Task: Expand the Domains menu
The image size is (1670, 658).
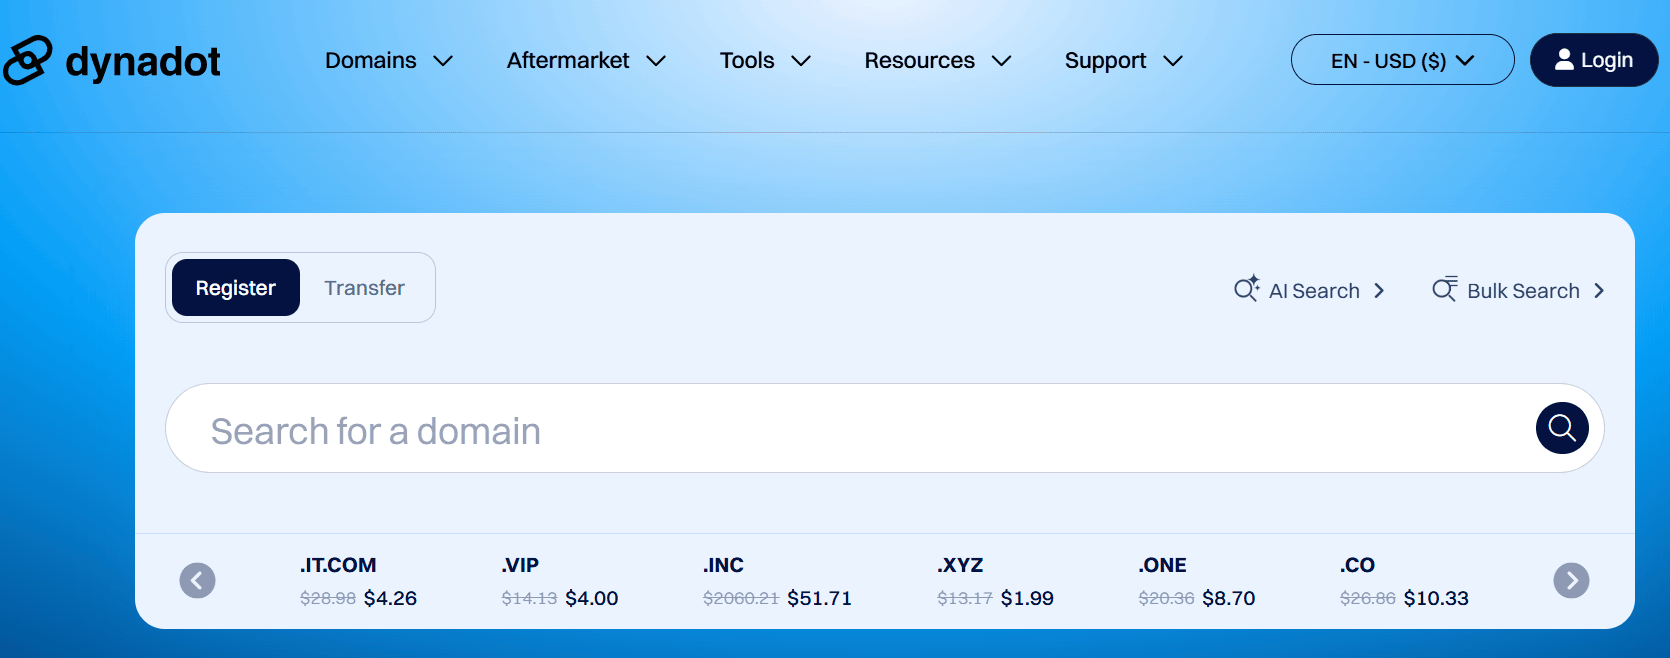Action: (389, 61)
